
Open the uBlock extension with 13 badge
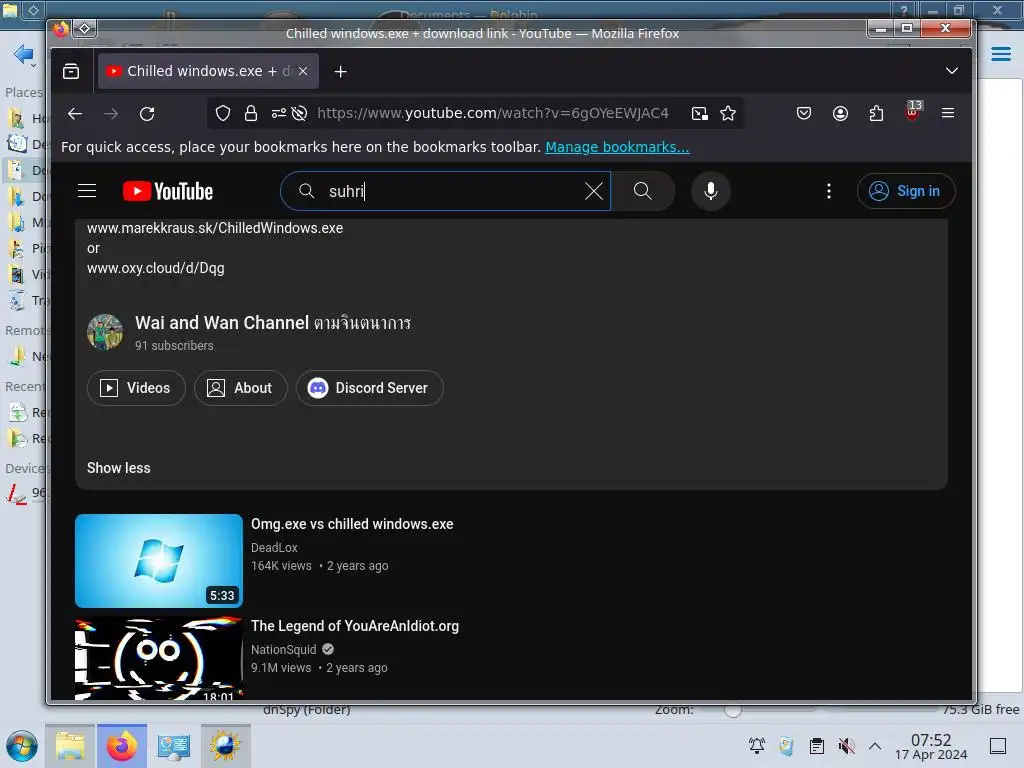913,111
